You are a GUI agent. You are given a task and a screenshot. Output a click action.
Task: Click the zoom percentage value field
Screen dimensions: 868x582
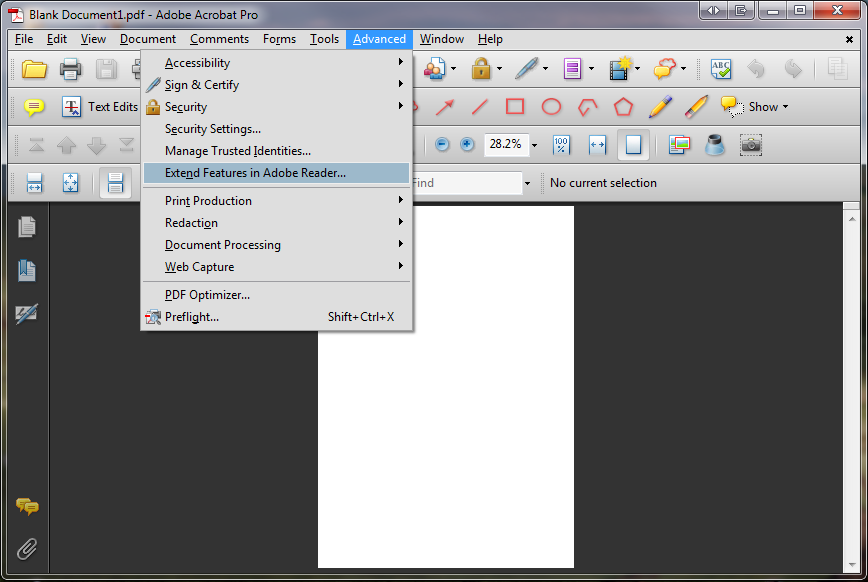coord(505,145)
